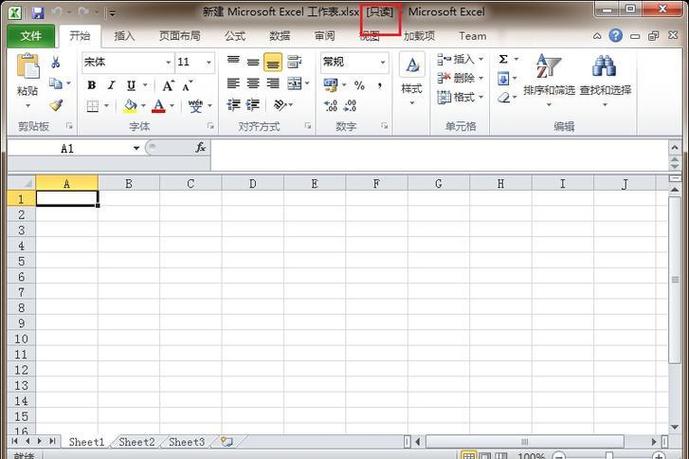
Task: Switch to the 审阅 tab
Action: coord(325,36)
